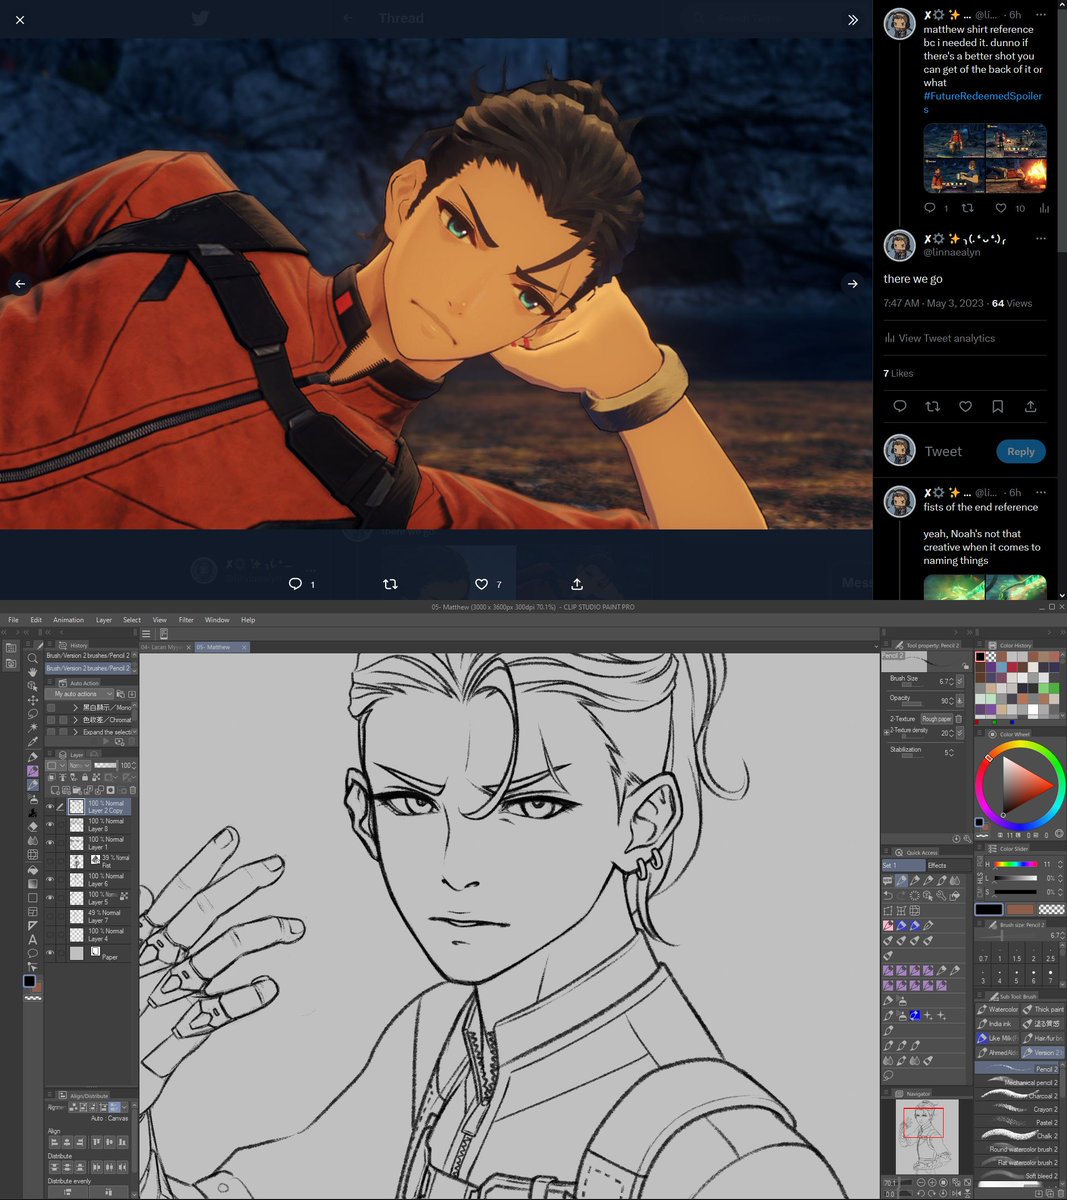The image size is (1067, 1200).
Task: Click the hue H slider bar
Action: (x=1015, y=864)
